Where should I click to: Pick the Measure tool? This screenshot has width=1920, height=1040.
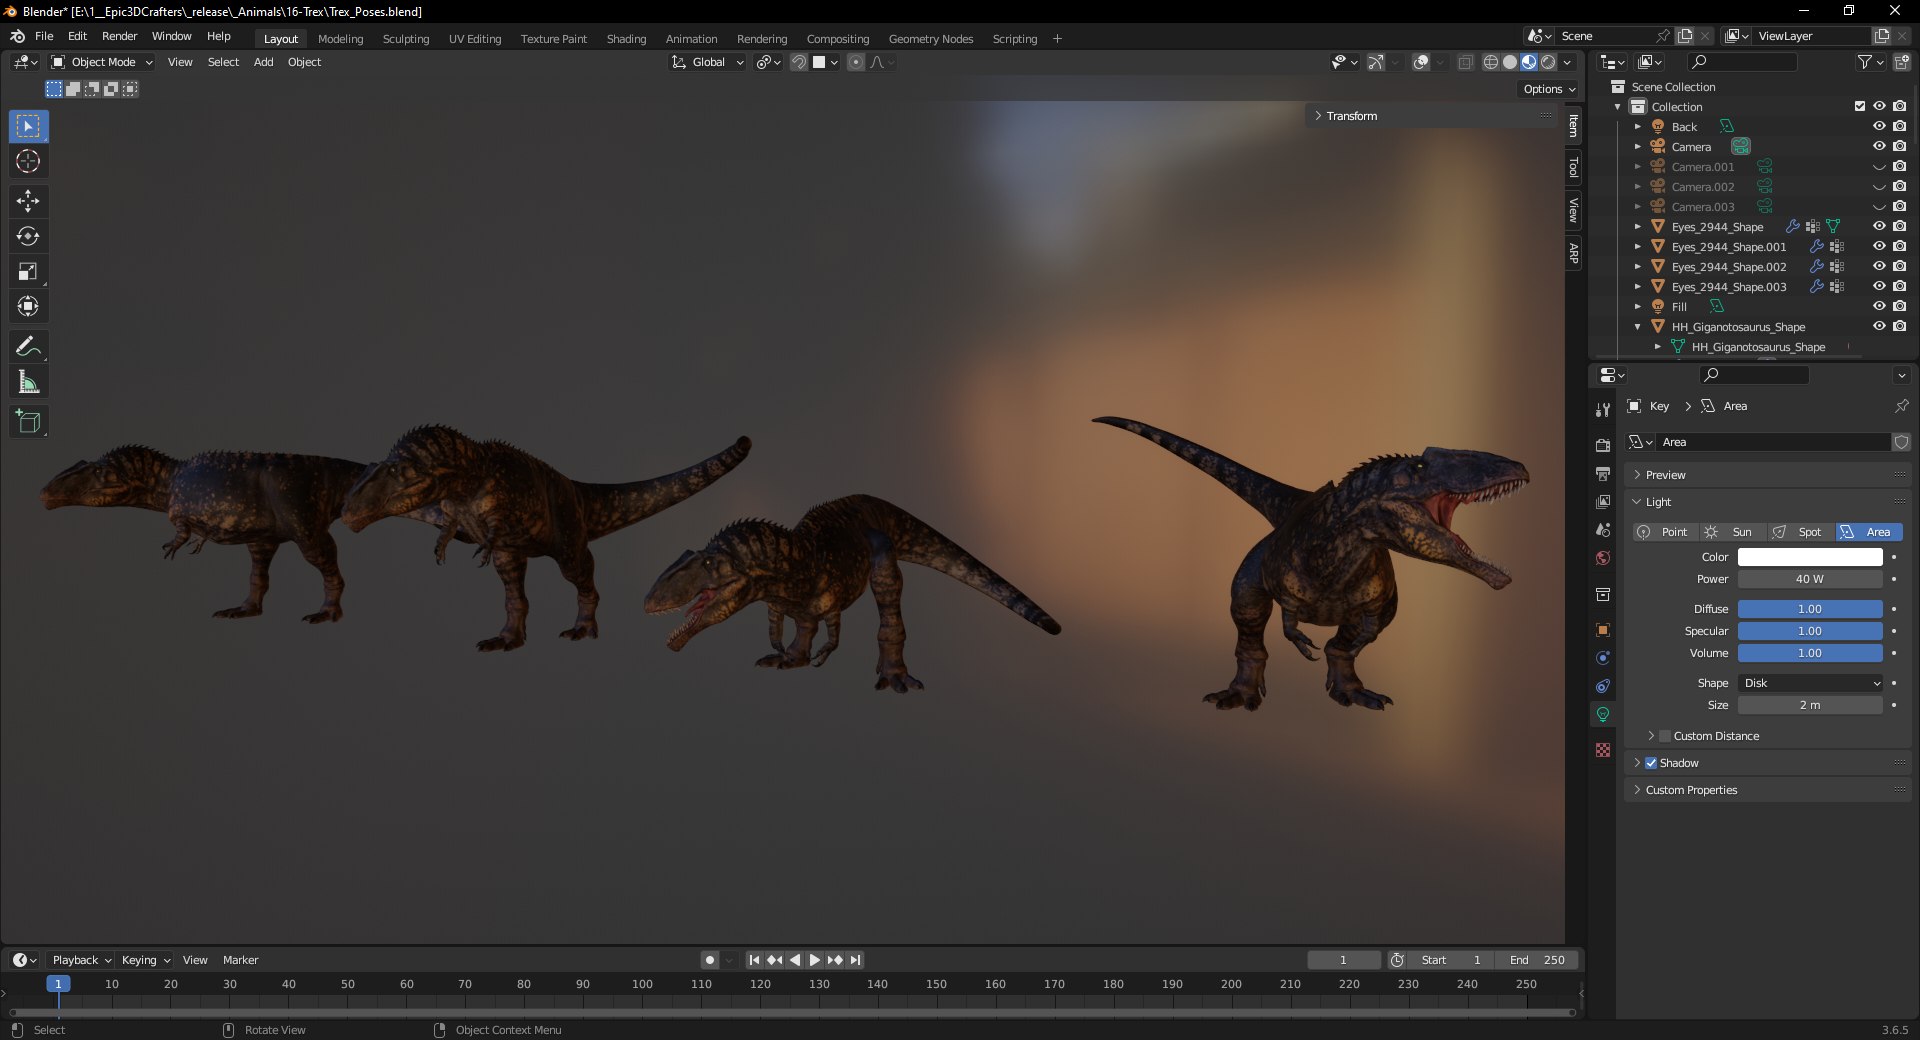(28, 382)
